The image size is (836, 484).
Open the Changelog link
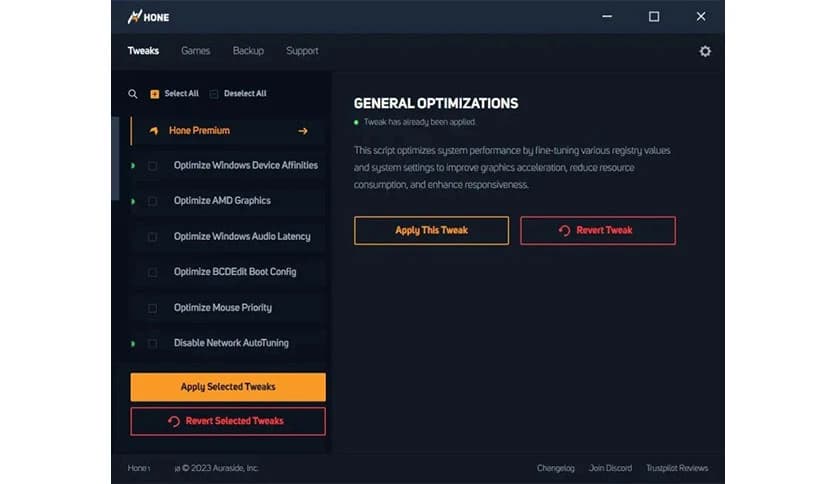(x=556, y=468)
